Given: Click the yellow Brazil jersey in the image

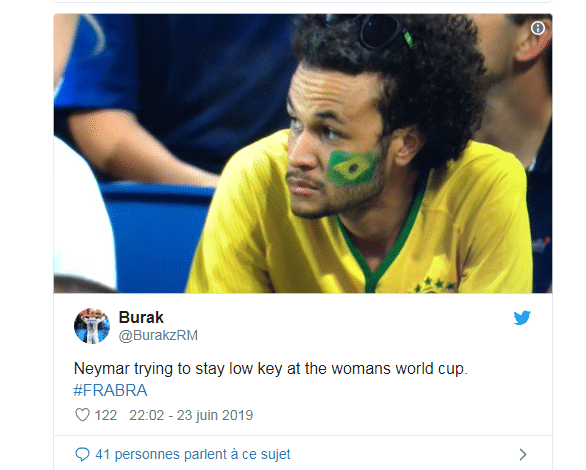Looking at the screenshot, I should (x=360, y=236).
